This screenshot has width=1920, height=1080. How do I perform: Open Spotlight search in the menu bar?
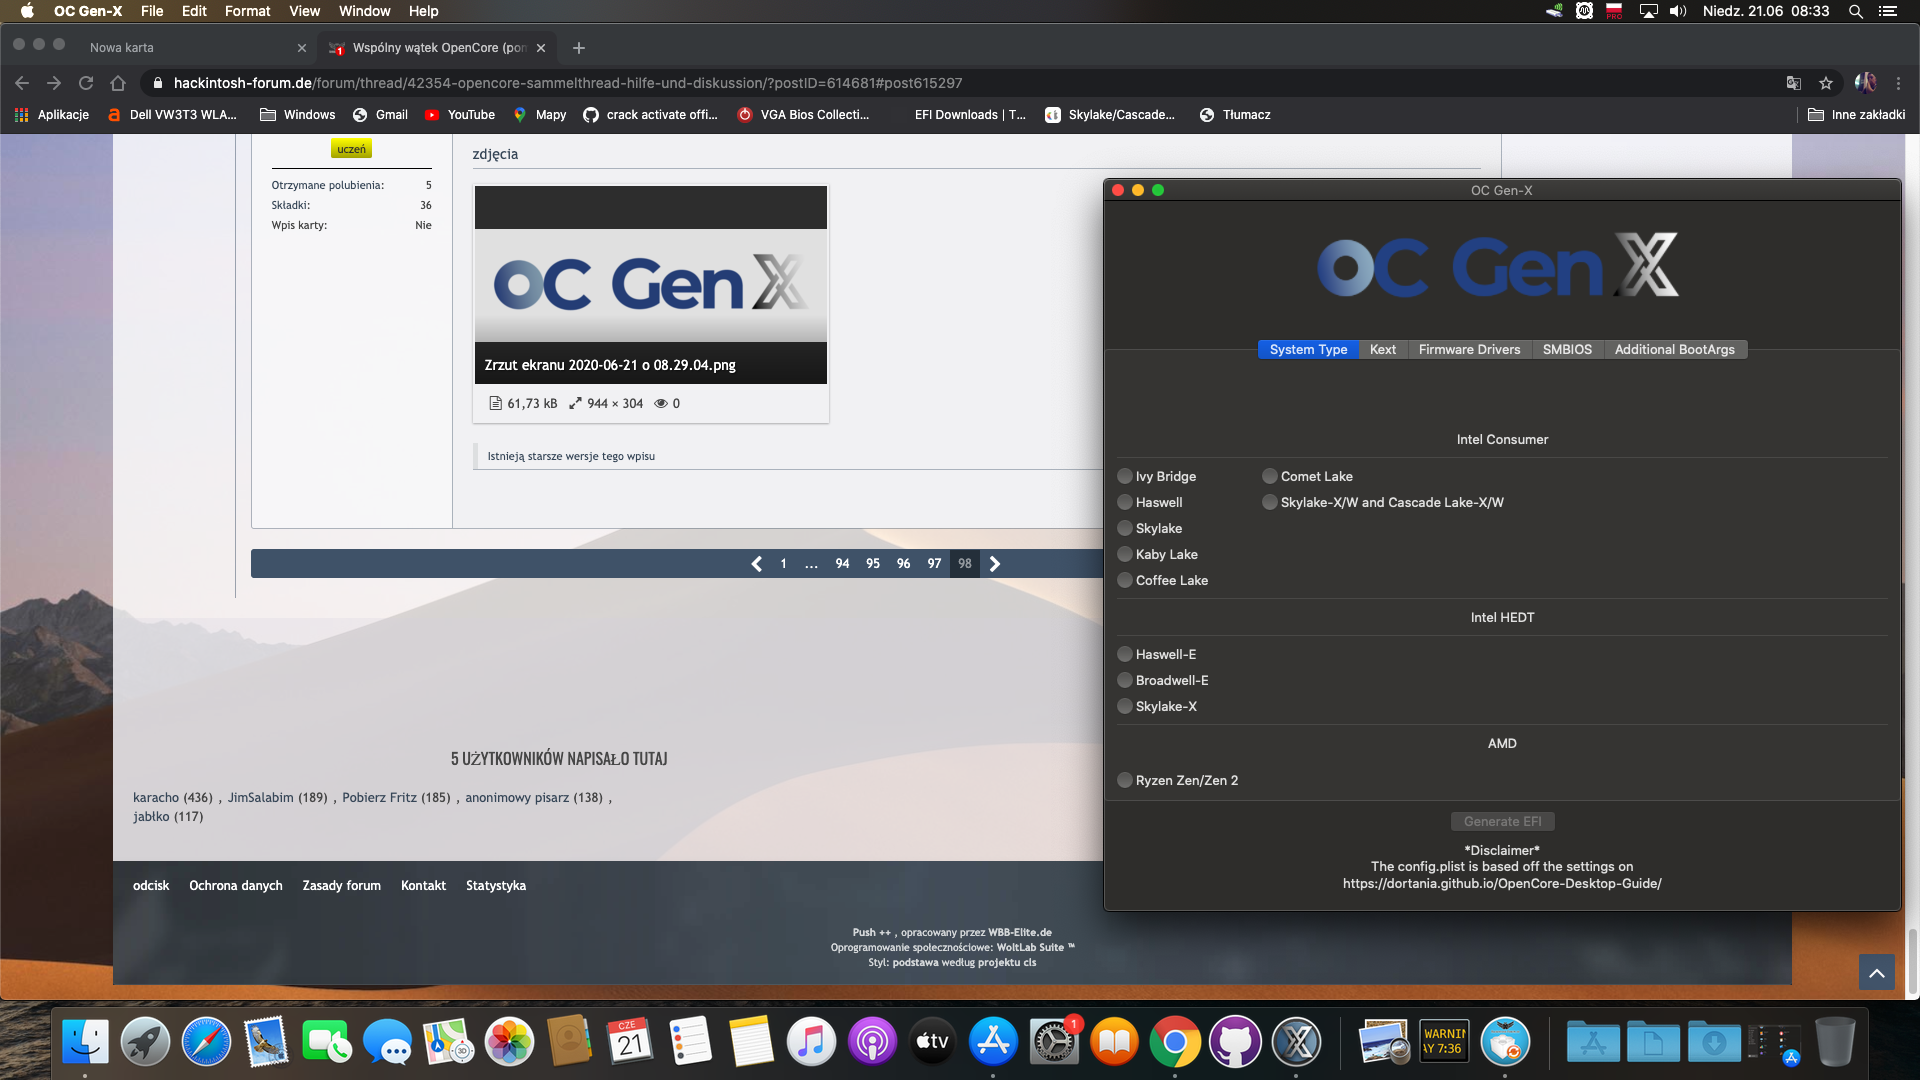click(1855, 11)
